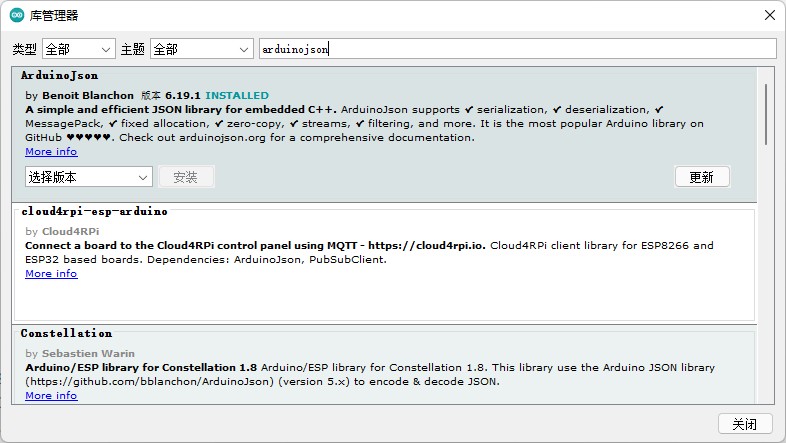Open ArduinoJson More info link
The width and height of the screenshot is (786, 443).
51,151
